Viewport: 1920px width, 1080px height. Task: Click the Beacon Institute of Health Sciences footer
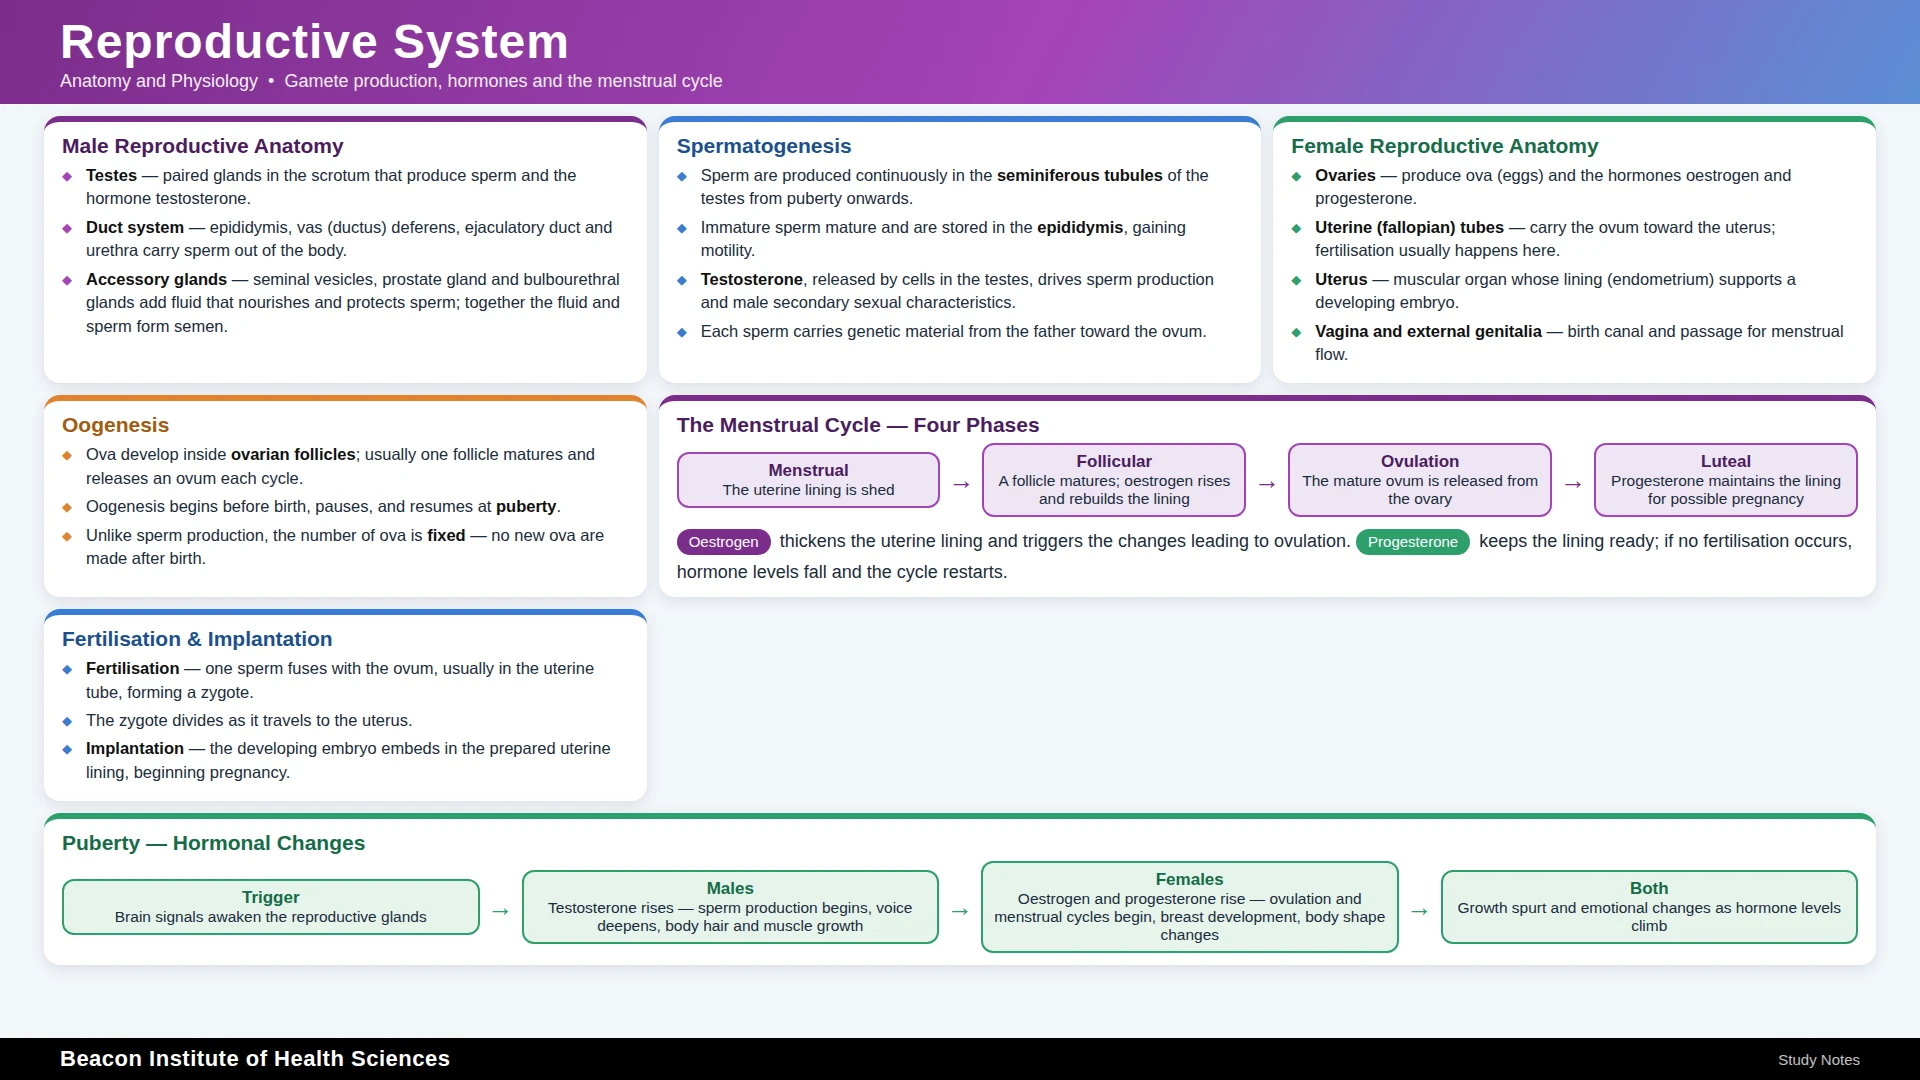pos(255,1059)
